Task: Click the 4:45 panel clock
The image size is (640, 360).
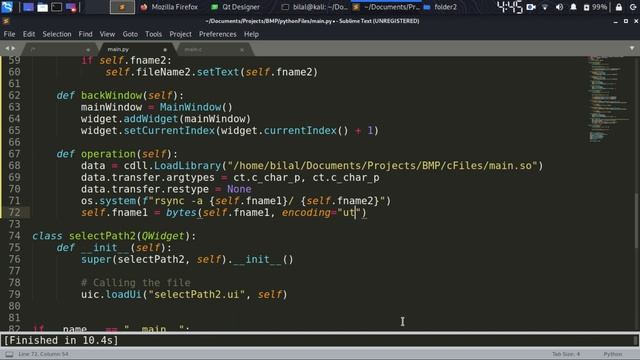Action: tap(509, 7)
